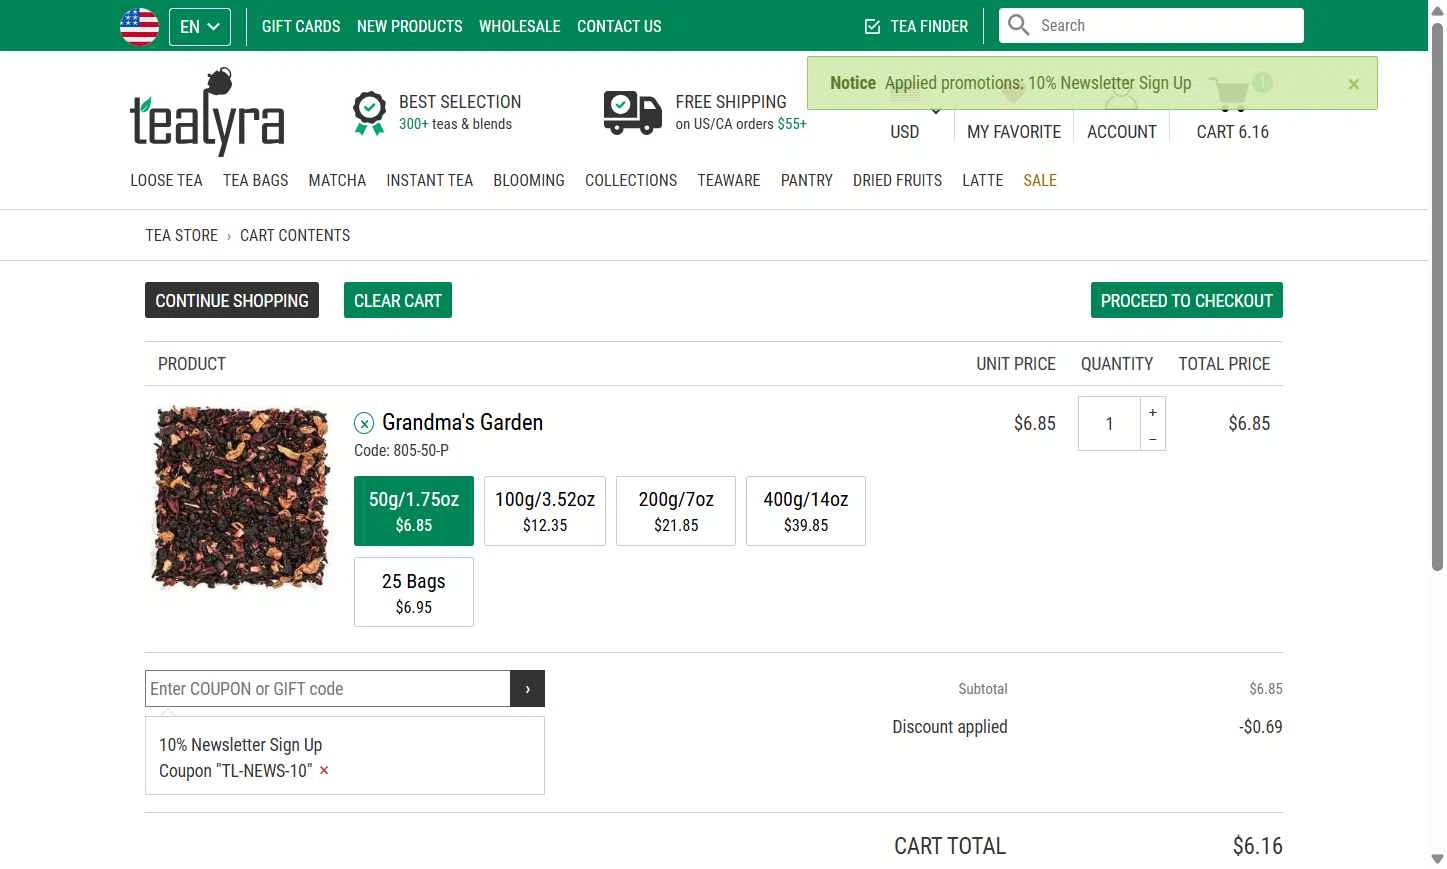Image resolution: width=1447 pixels, height=869 pixels.
Task: Browse Blooming teas
Action: point(529,180)
